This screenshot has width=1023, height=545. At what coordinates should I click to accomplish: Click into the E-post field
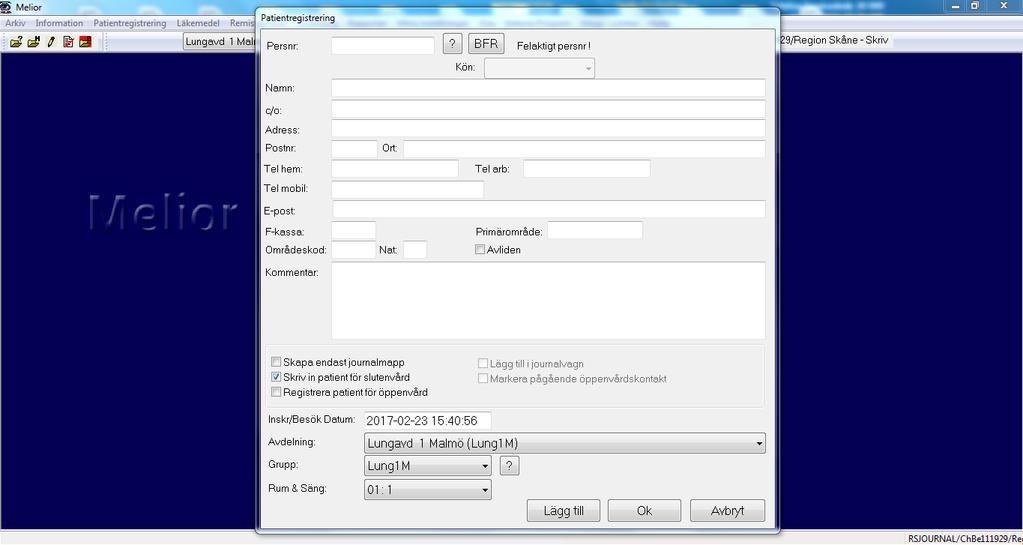pos(549,209)
